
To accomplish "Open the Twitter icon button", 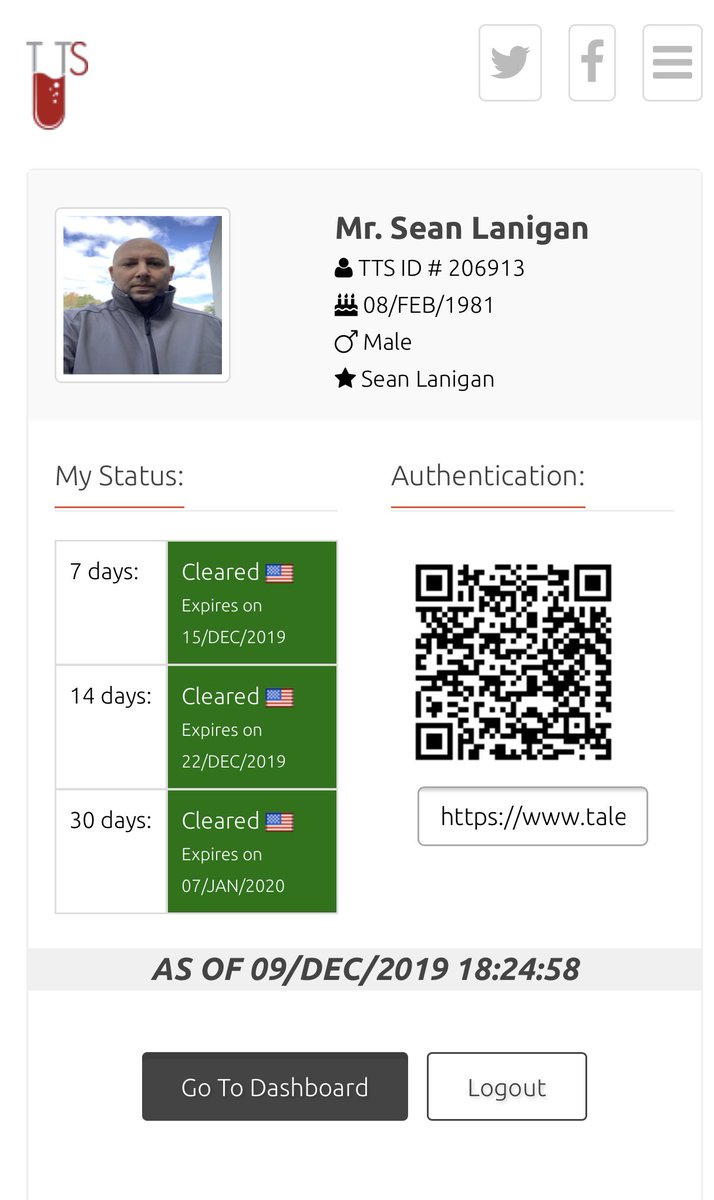I will tap(510, 63).
